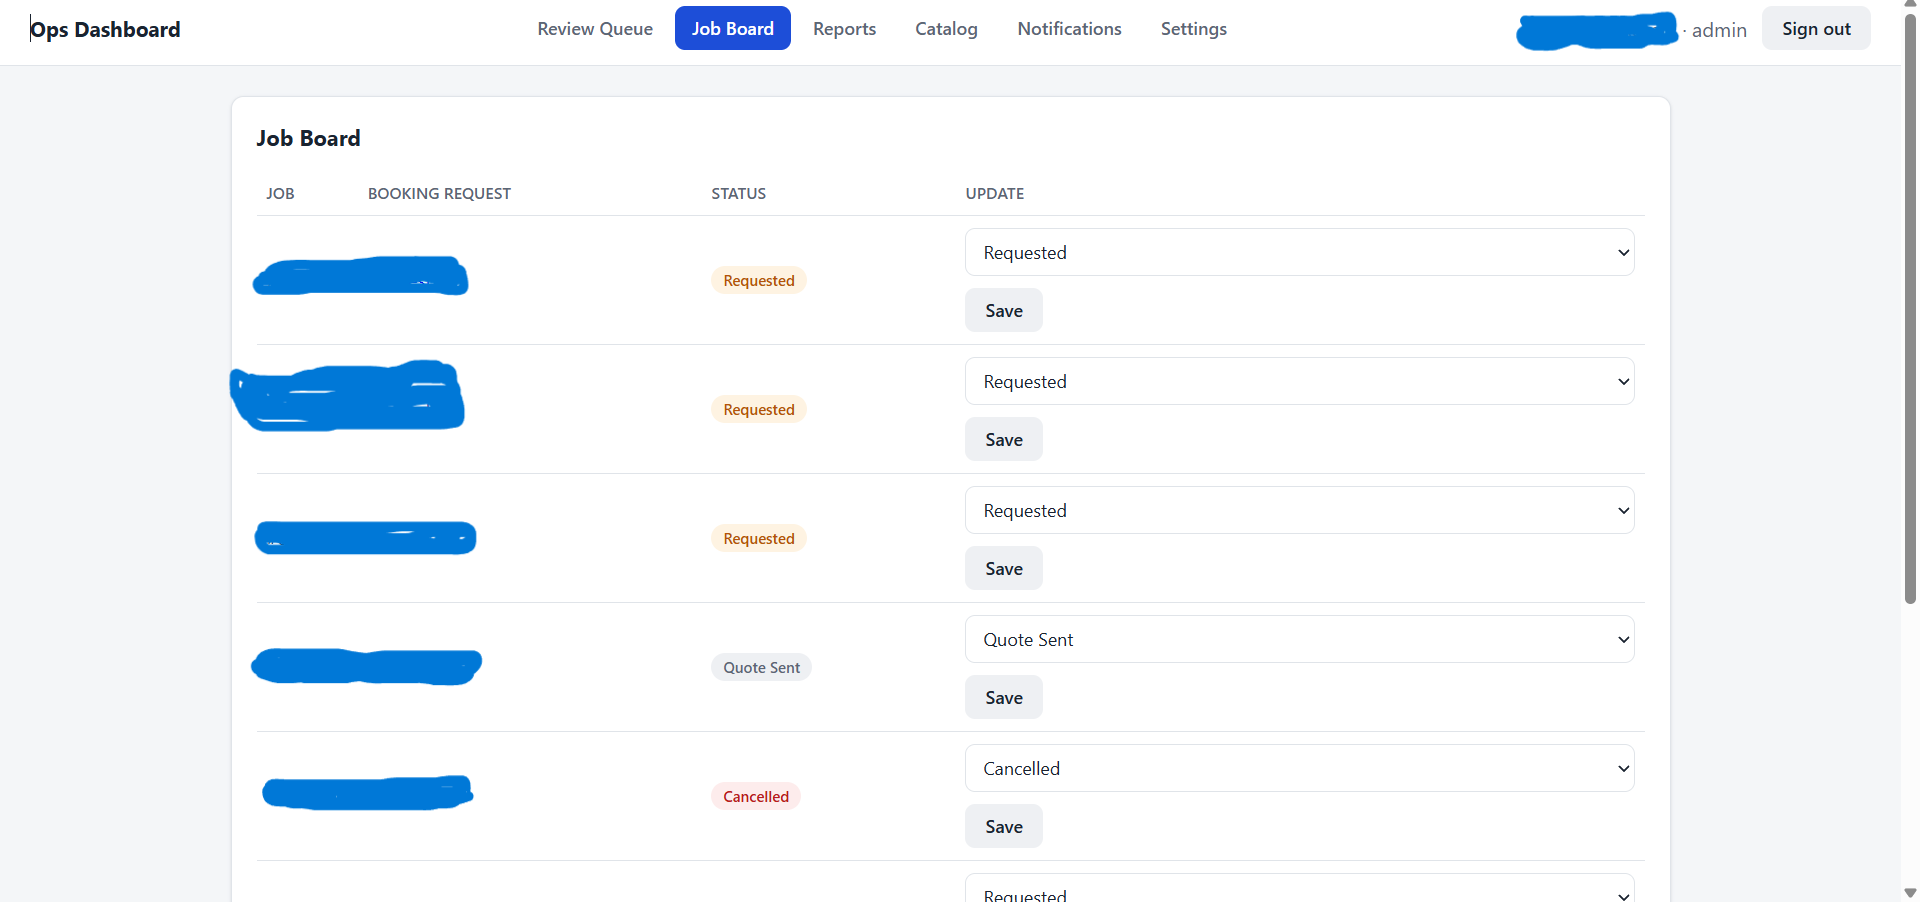Open the Quote Sent update dropdown
The image size is (1920, 902).
pyautogui.click(x=1299, y=639)
